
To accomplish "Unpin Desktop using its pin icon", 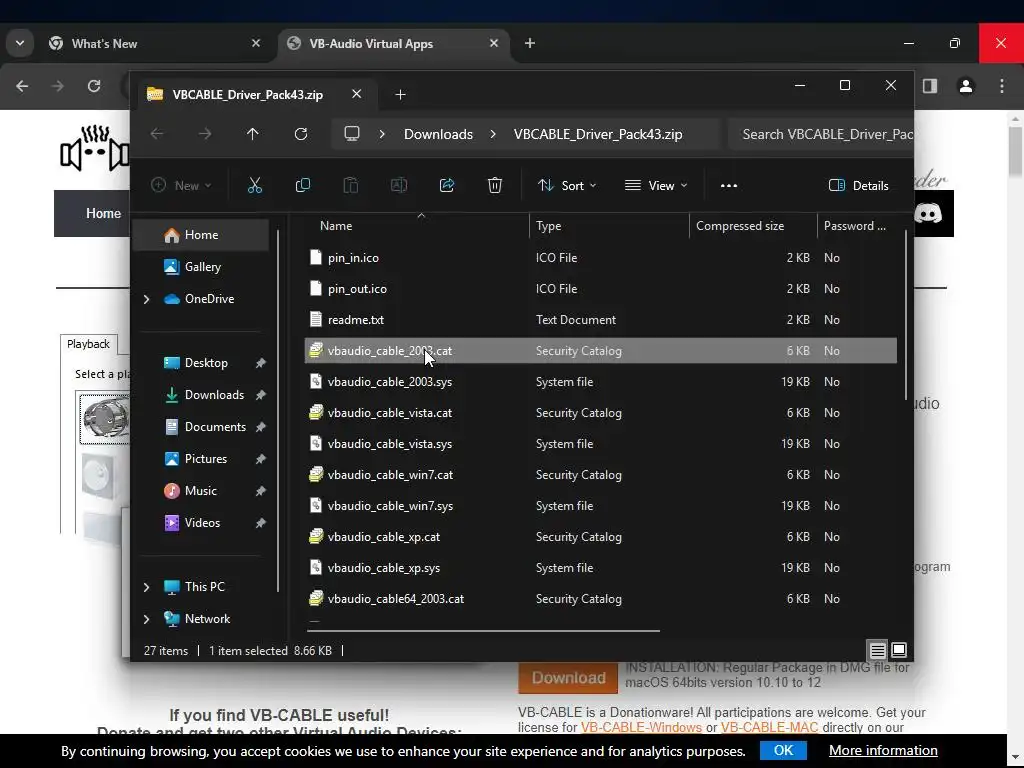I will 261,363.
